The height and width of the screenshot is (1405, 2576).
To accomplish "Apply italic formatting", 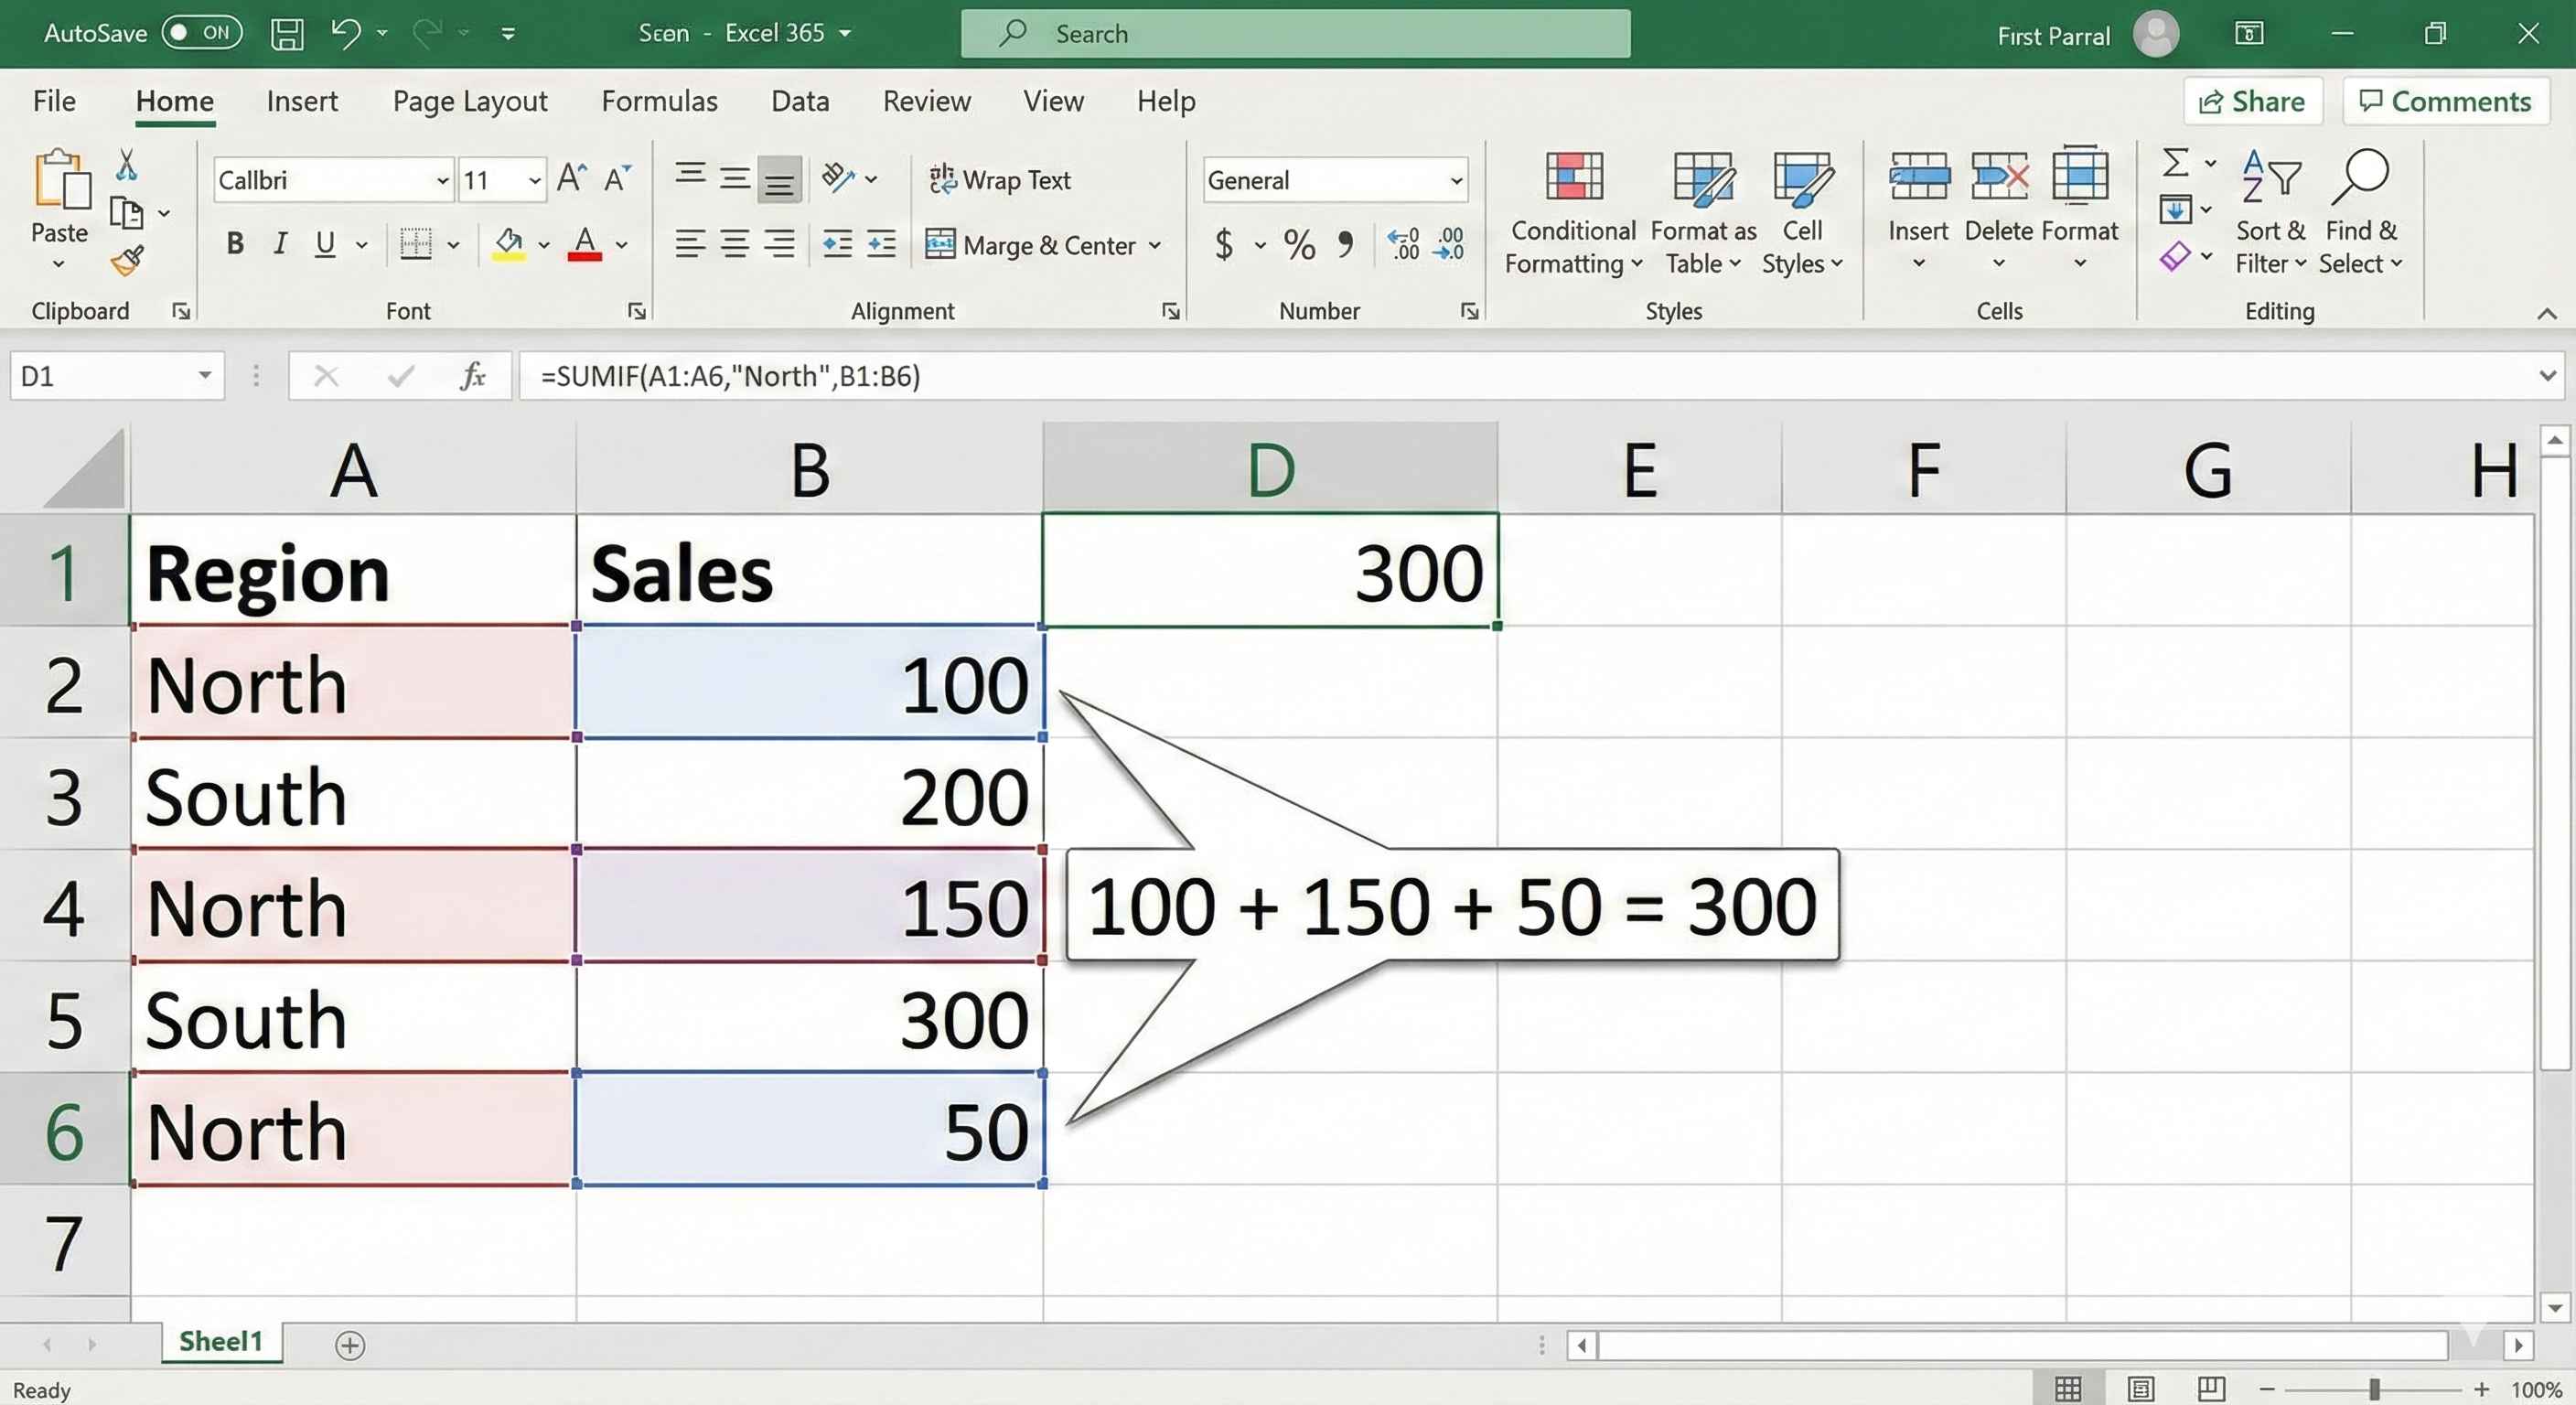I will [x=281, y=243].
